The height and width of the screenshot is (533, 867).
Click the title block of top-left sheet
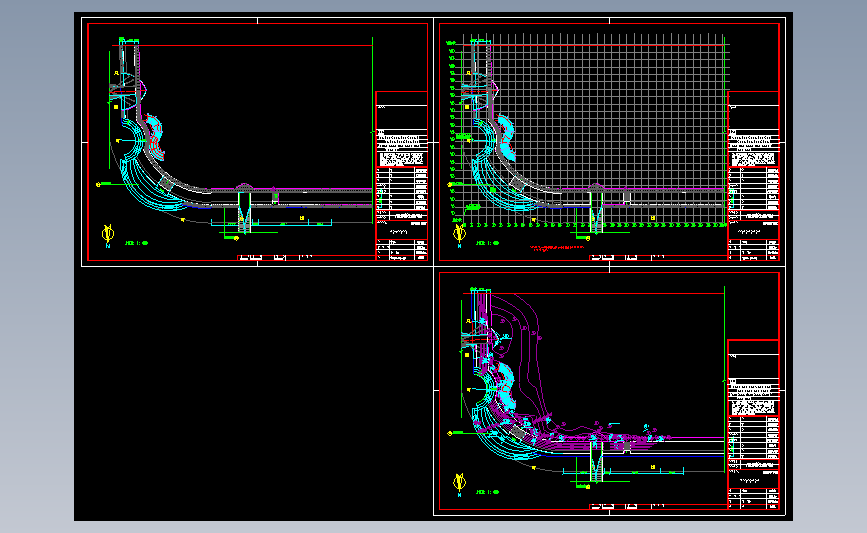coord(401,175)
